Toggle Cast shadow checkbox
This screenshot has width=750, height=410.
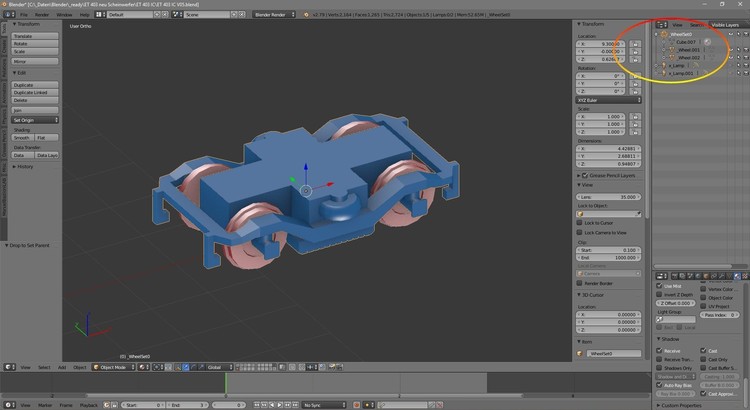703,351
